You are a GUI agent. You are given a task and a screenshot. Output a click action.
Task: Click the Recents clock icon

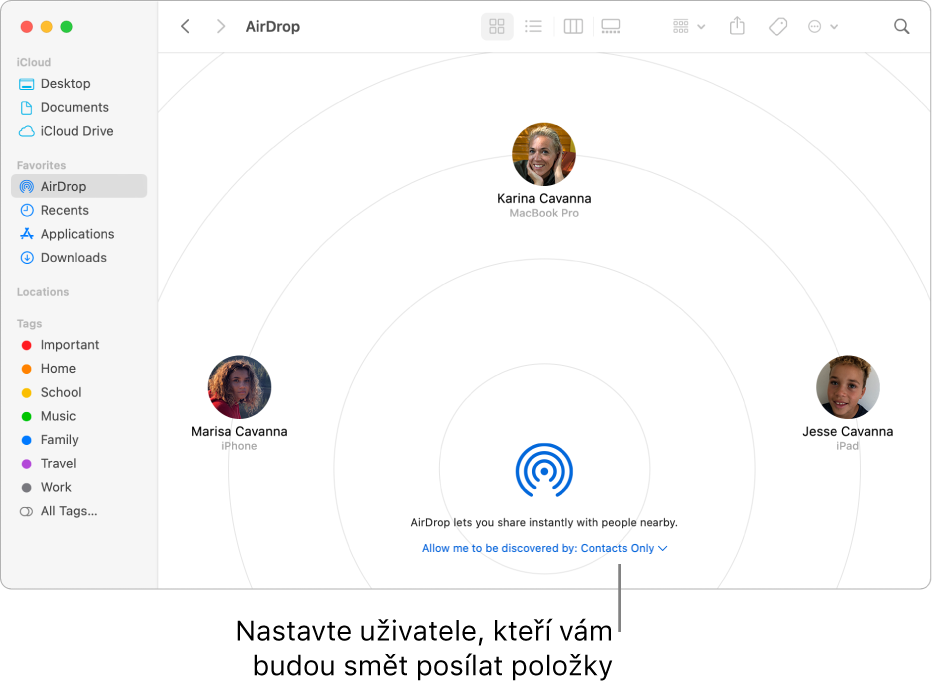(27, 210)
